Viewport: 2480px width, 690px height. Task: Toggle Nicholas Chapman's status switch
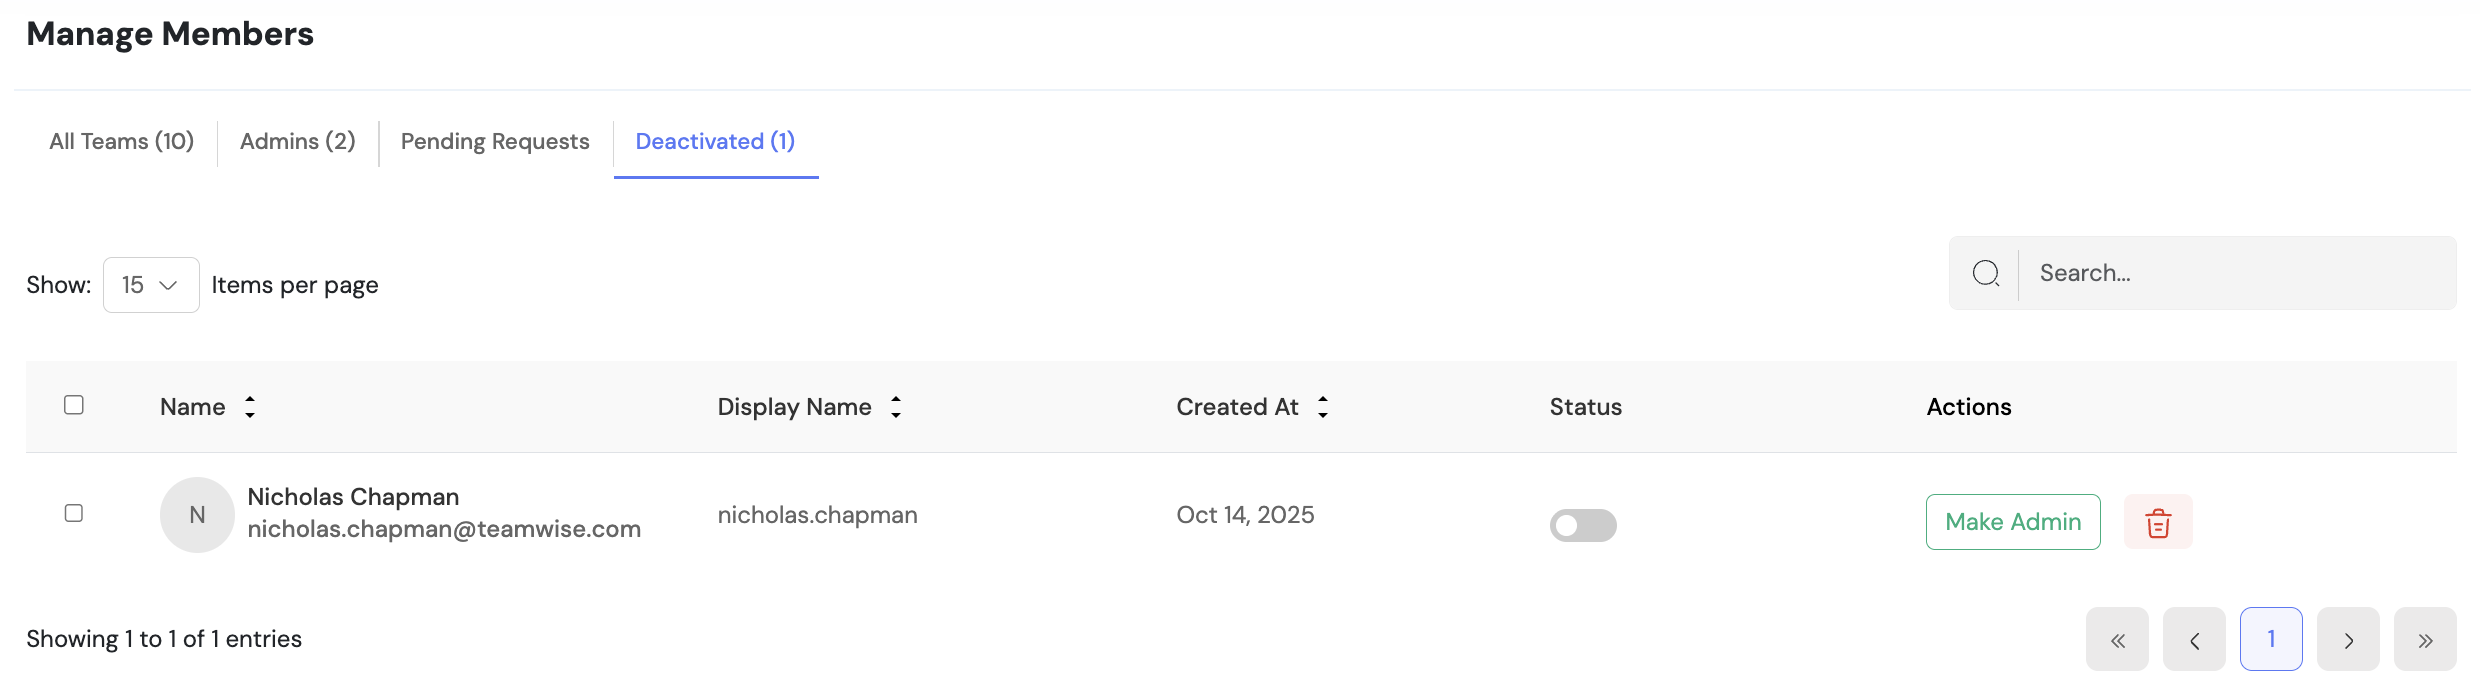(x=1583, y=525)
